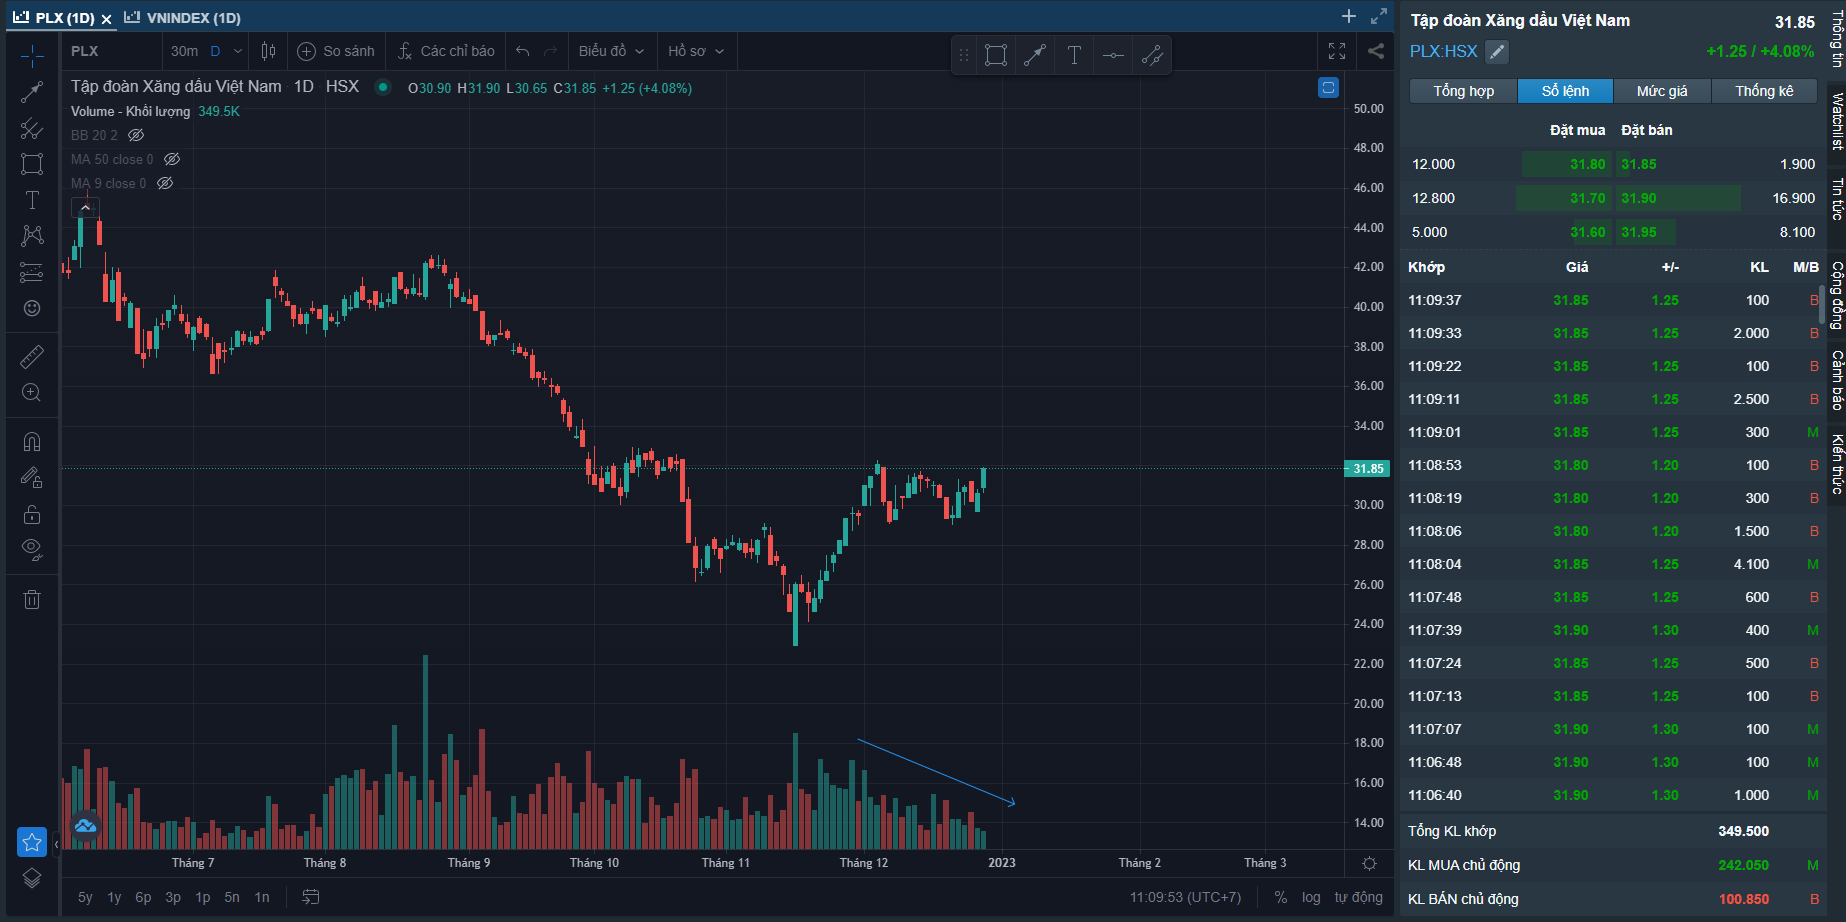Select the crosshair cursor tool
1846x922 pixels.
pos(32,56)
